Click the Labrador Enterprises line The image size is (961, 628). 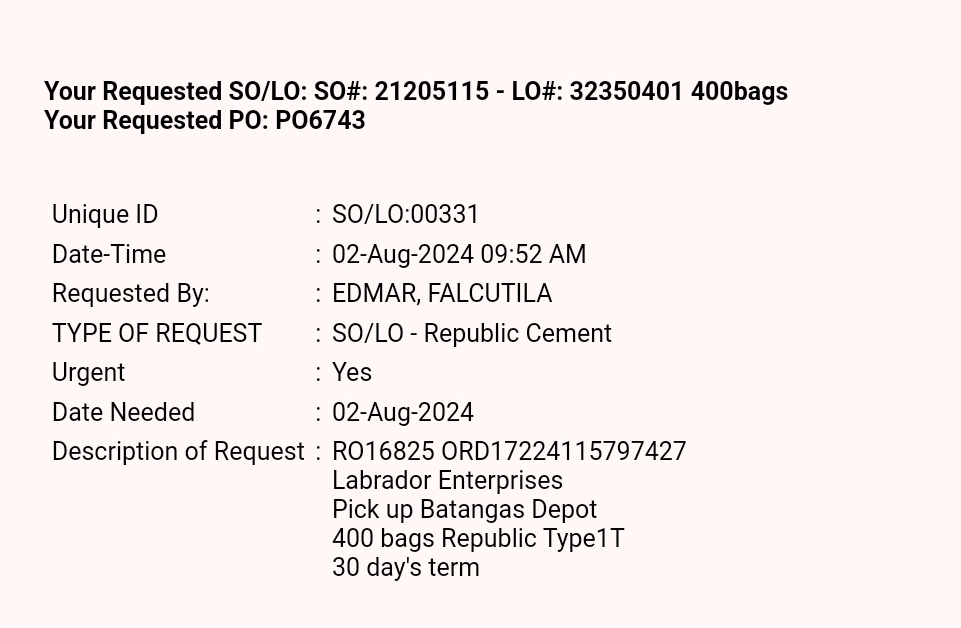point(447,481)
